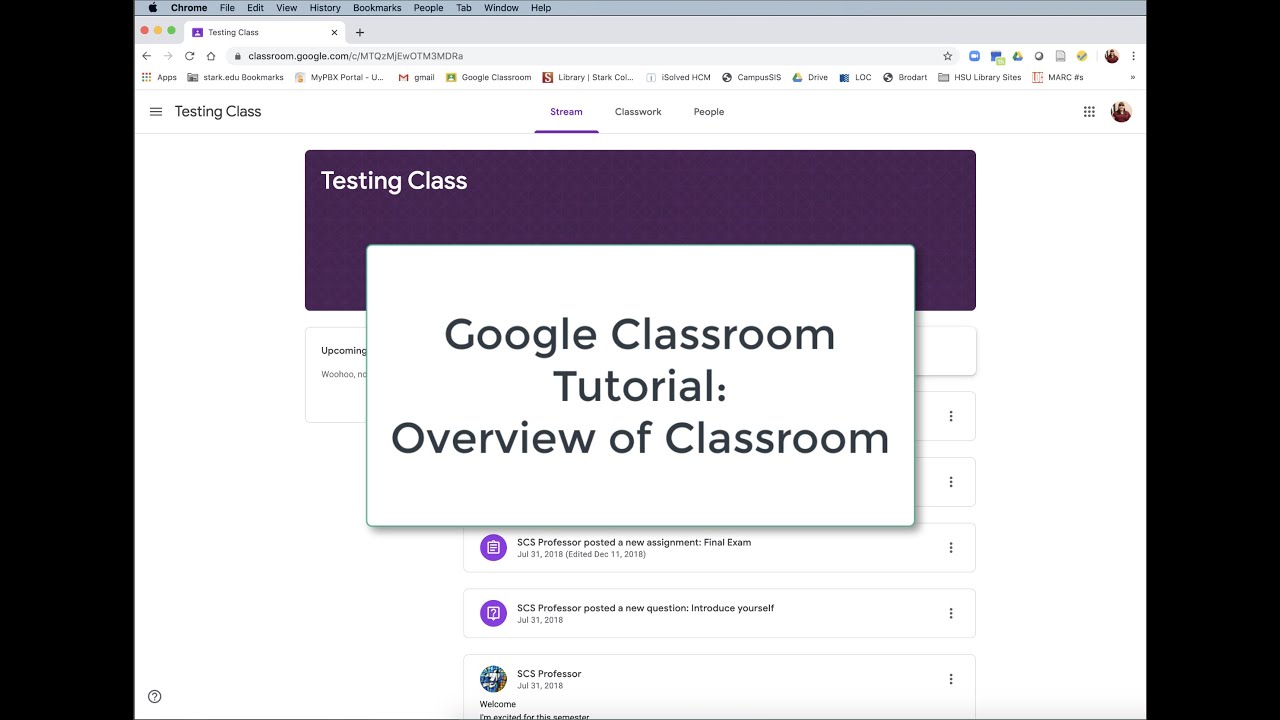Switch to the Stream tab
Image resolution: width=1280 pixels, height=720 pixels.
click(566, 112)
